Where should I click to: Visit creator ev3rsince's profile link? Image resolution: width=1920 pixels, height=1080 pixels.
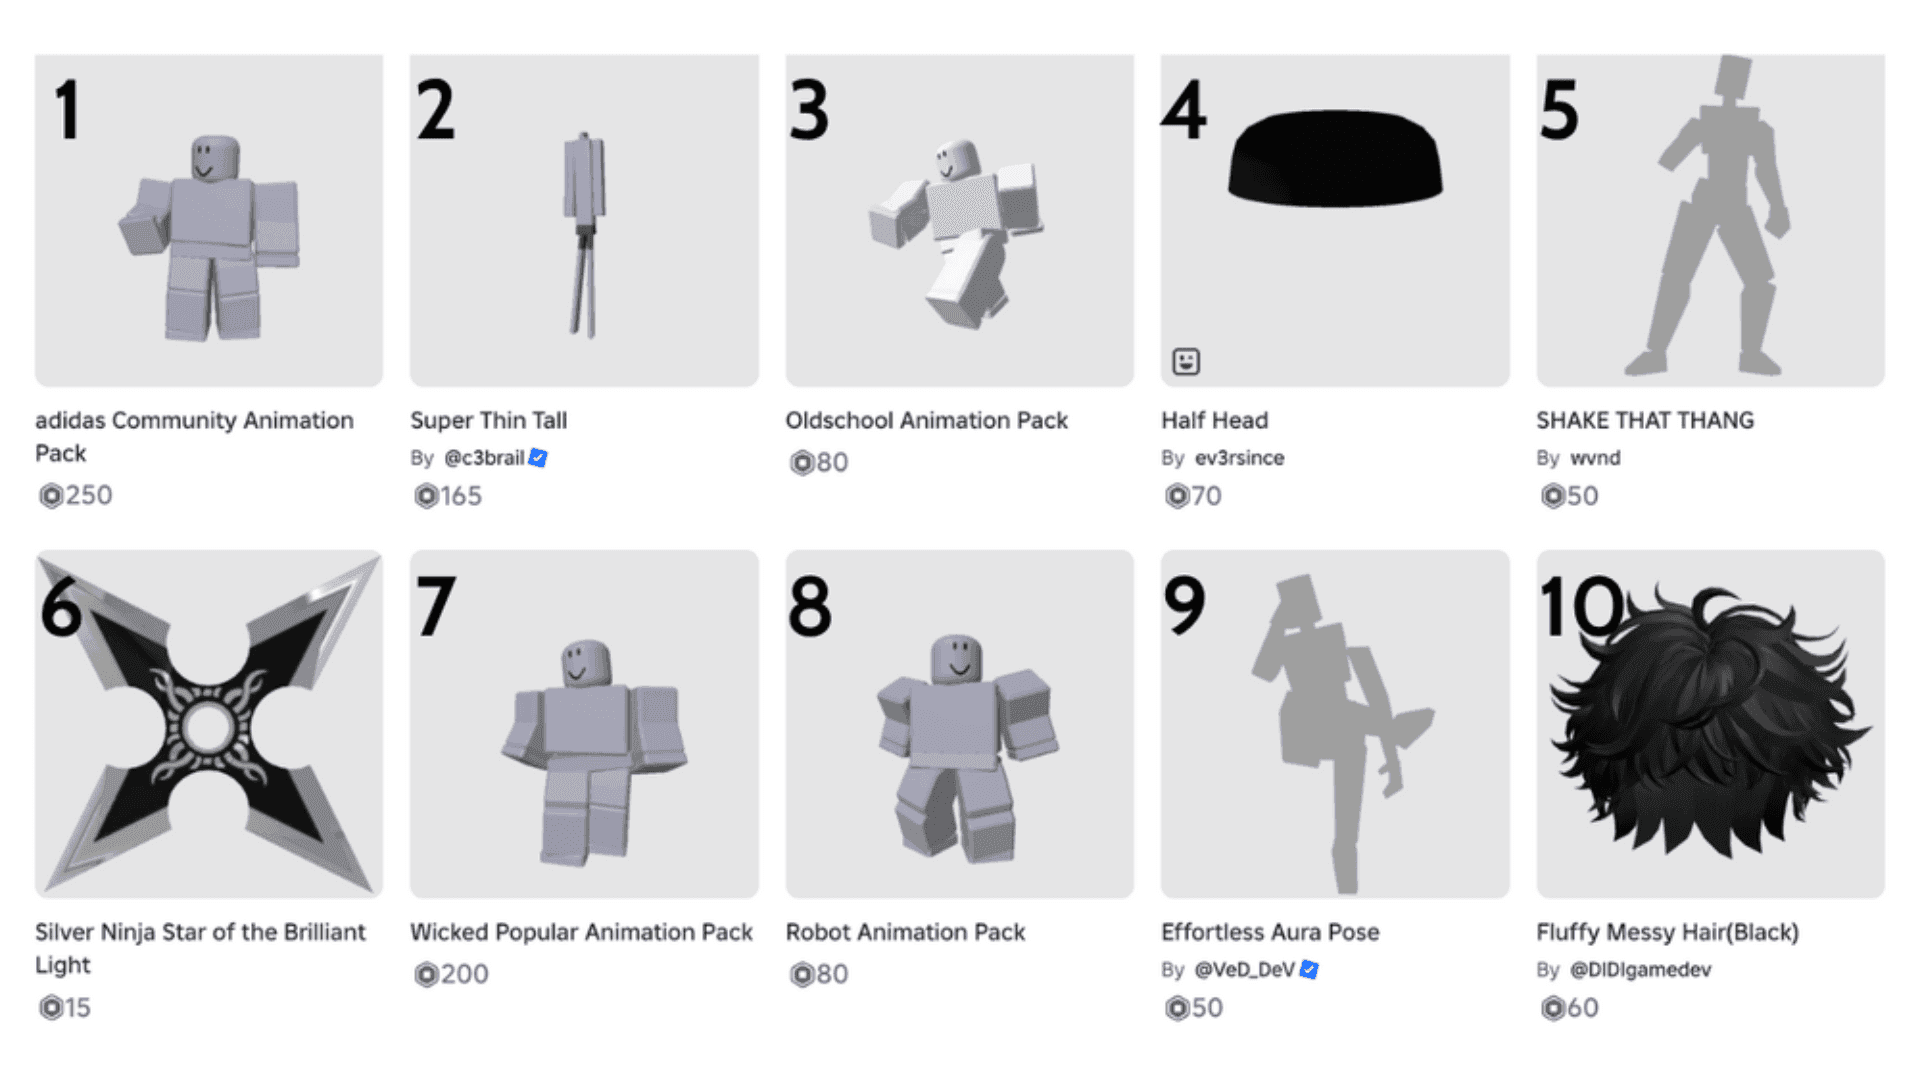pos(1239,458)
